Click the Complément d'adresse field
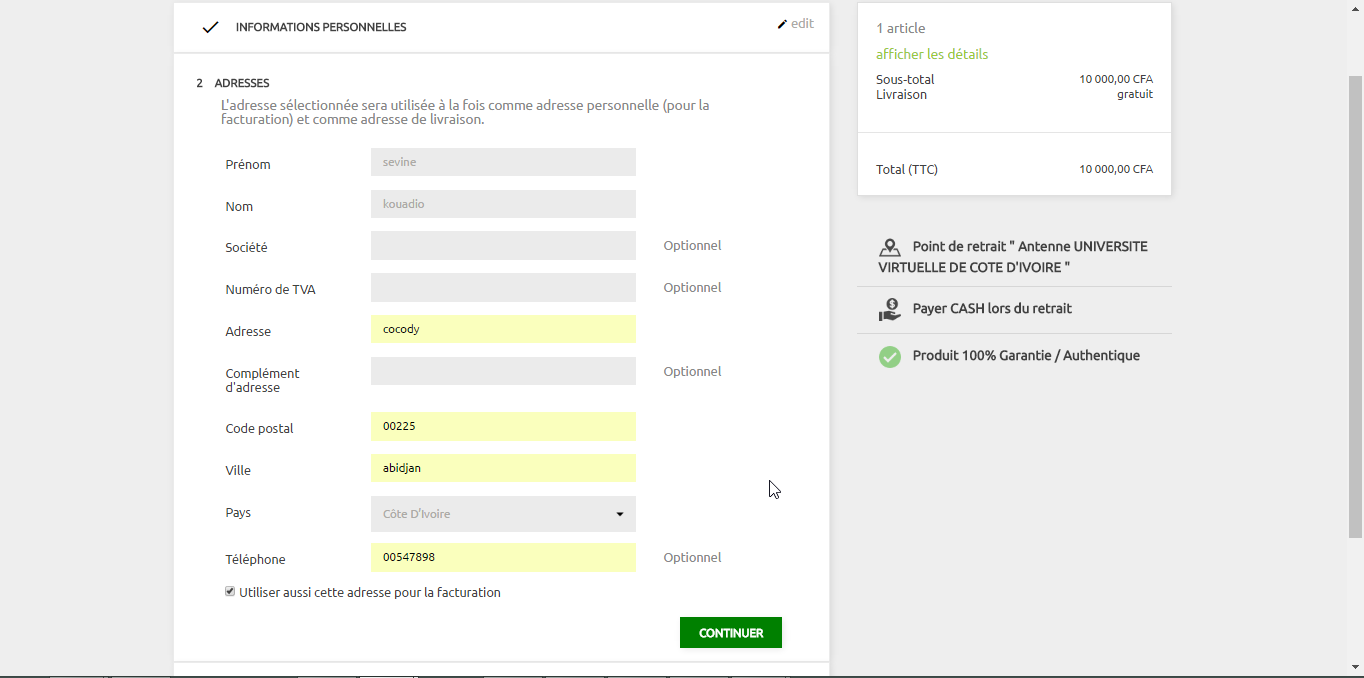Screen dimensions: 1364x678 503,371
